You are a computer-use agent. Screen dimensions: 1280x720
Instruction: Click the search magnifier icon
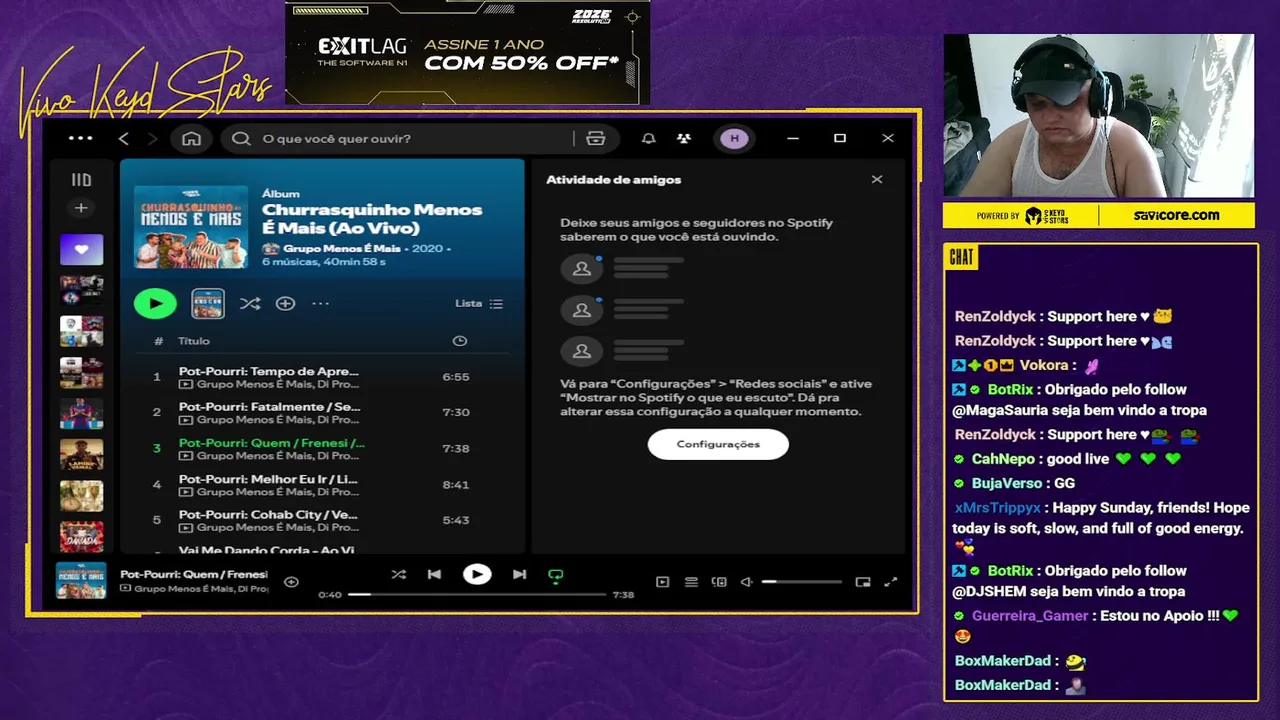(x=241, y=138)
